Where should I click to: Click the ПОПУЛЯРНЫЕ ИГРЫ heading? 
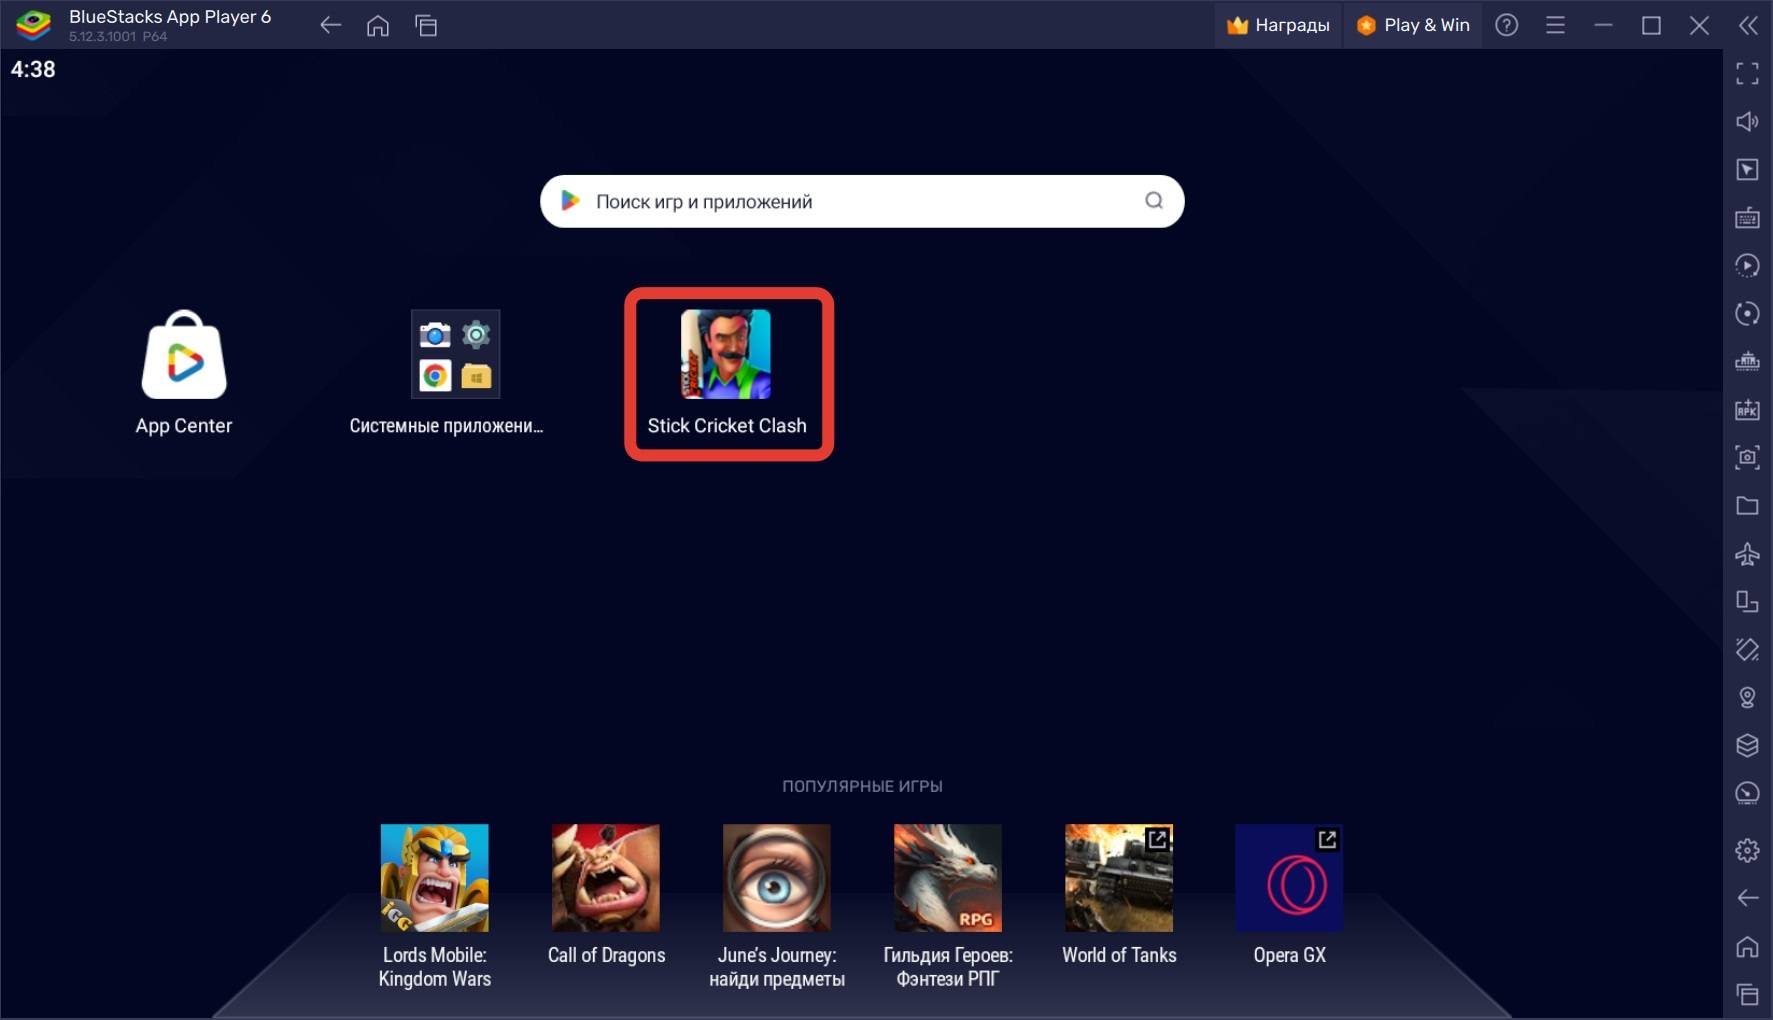pyautogui.click(x=862, y=786)
